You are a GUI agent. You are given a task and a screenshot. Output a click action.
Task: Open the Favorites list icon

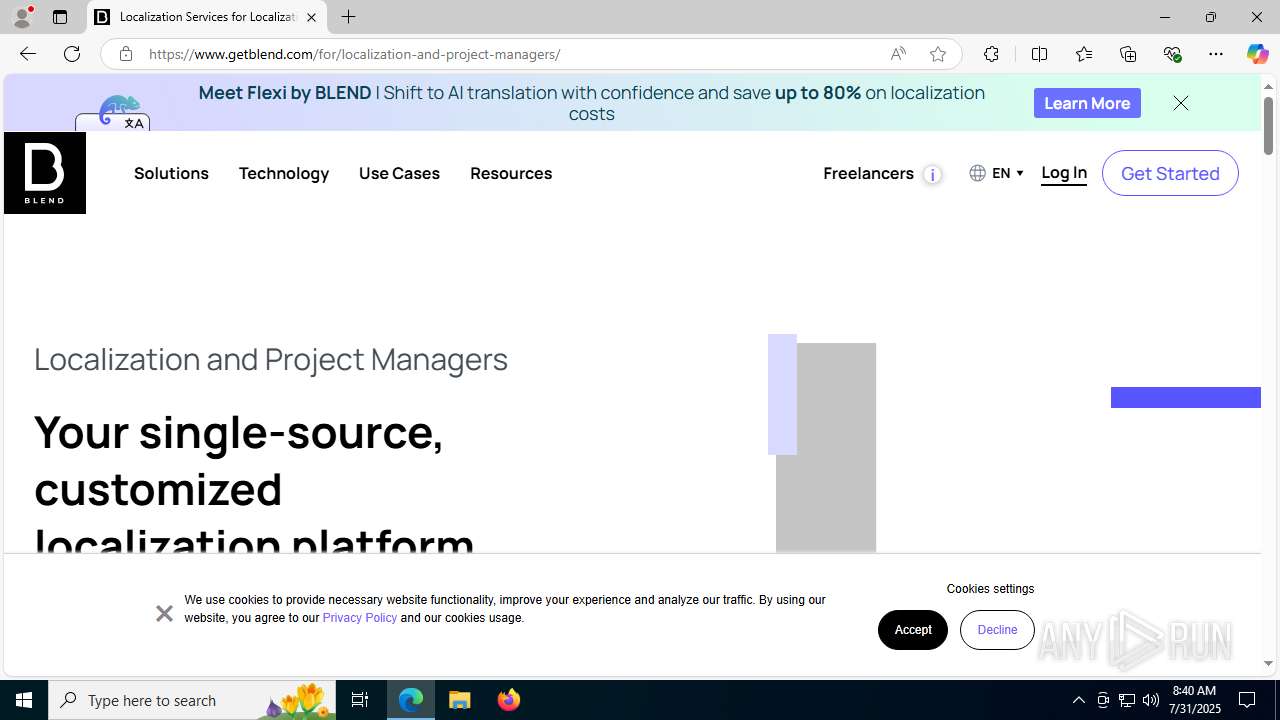(1083, 54)
